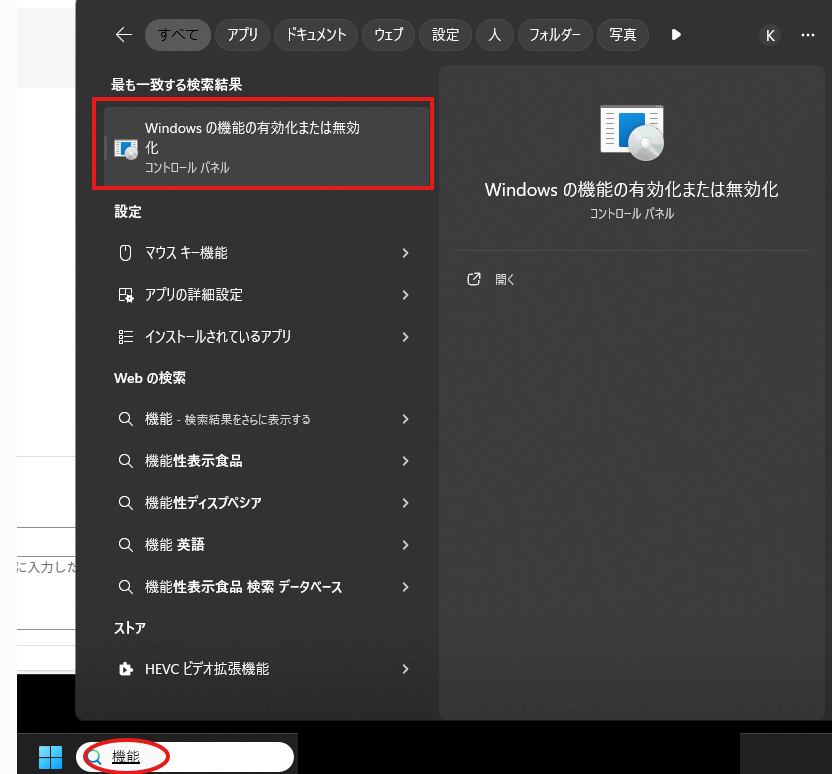Expand the アプリの詳細設定 chevron

[x=405, y=295]
